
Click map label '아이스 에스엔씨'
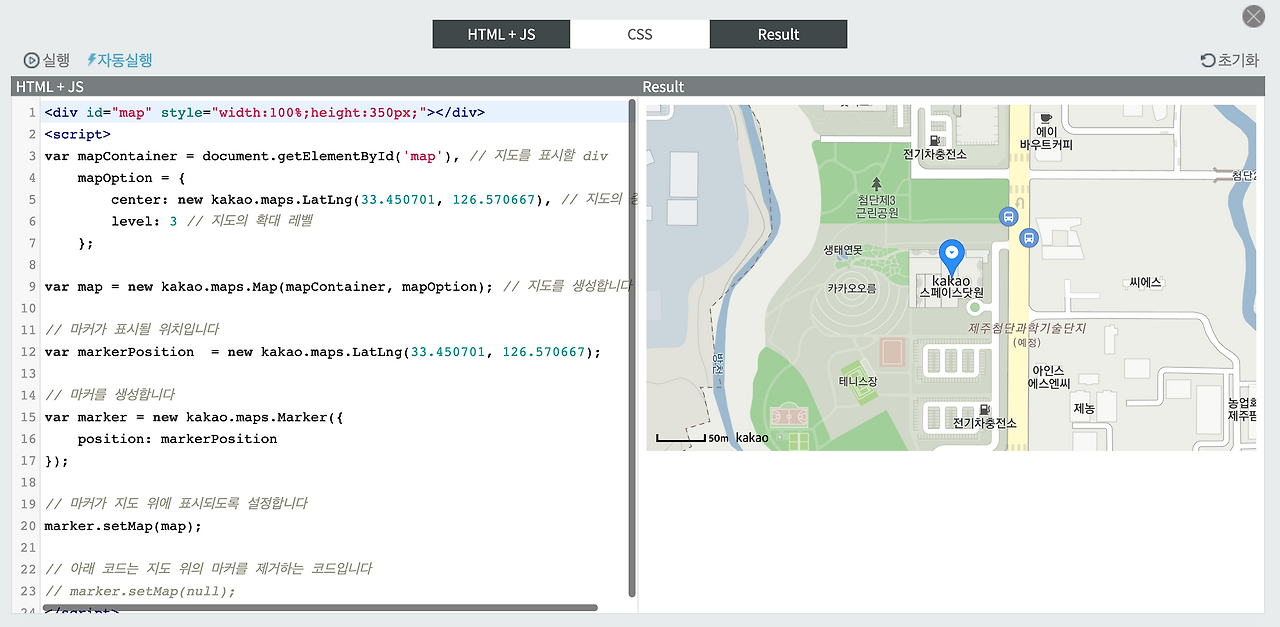(1049, 377)
